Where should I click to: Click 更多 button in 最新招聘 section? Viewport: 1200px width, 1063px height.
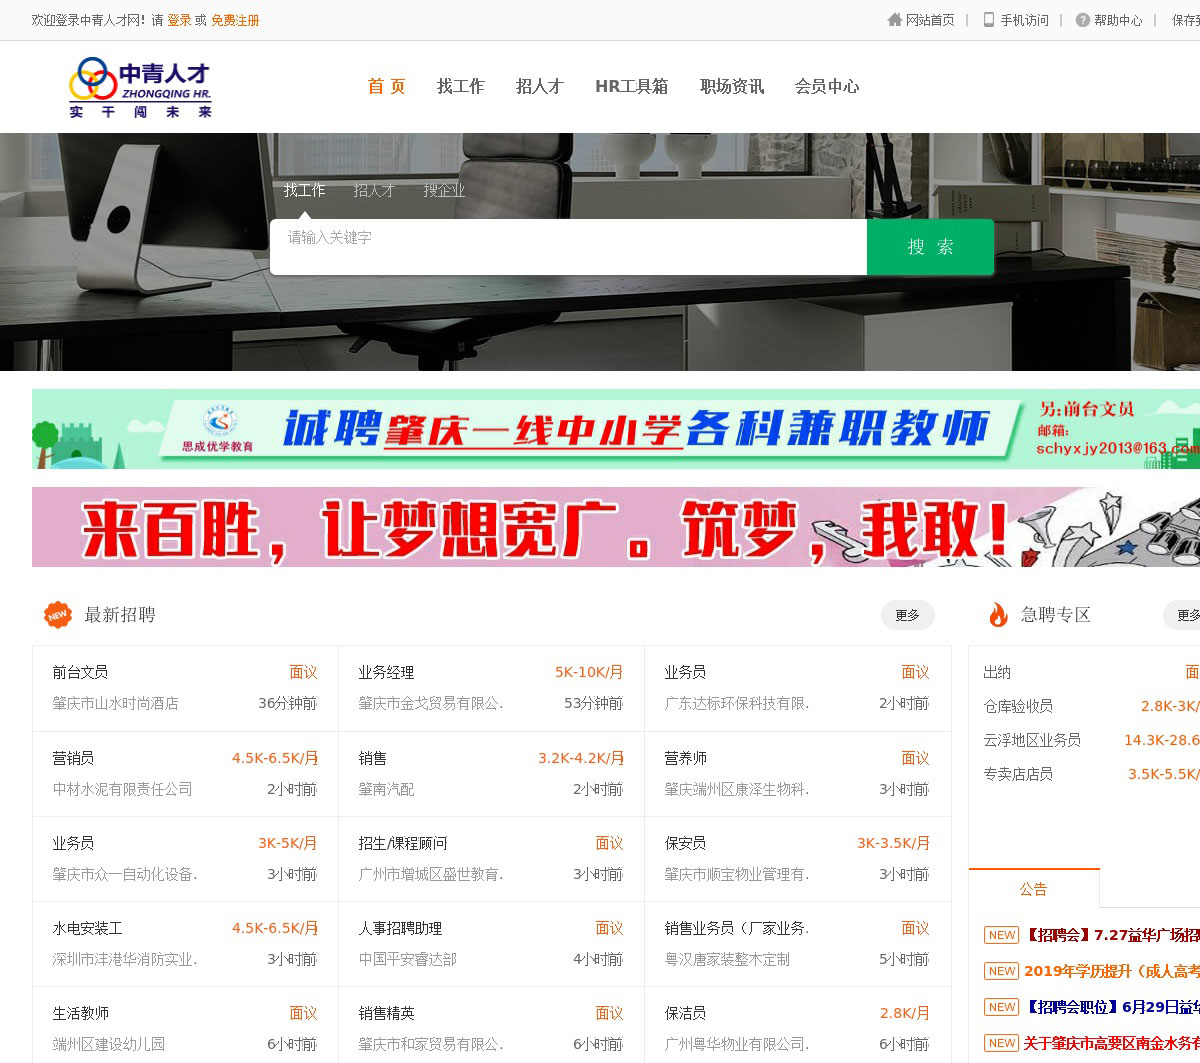(x=908, y=615)
